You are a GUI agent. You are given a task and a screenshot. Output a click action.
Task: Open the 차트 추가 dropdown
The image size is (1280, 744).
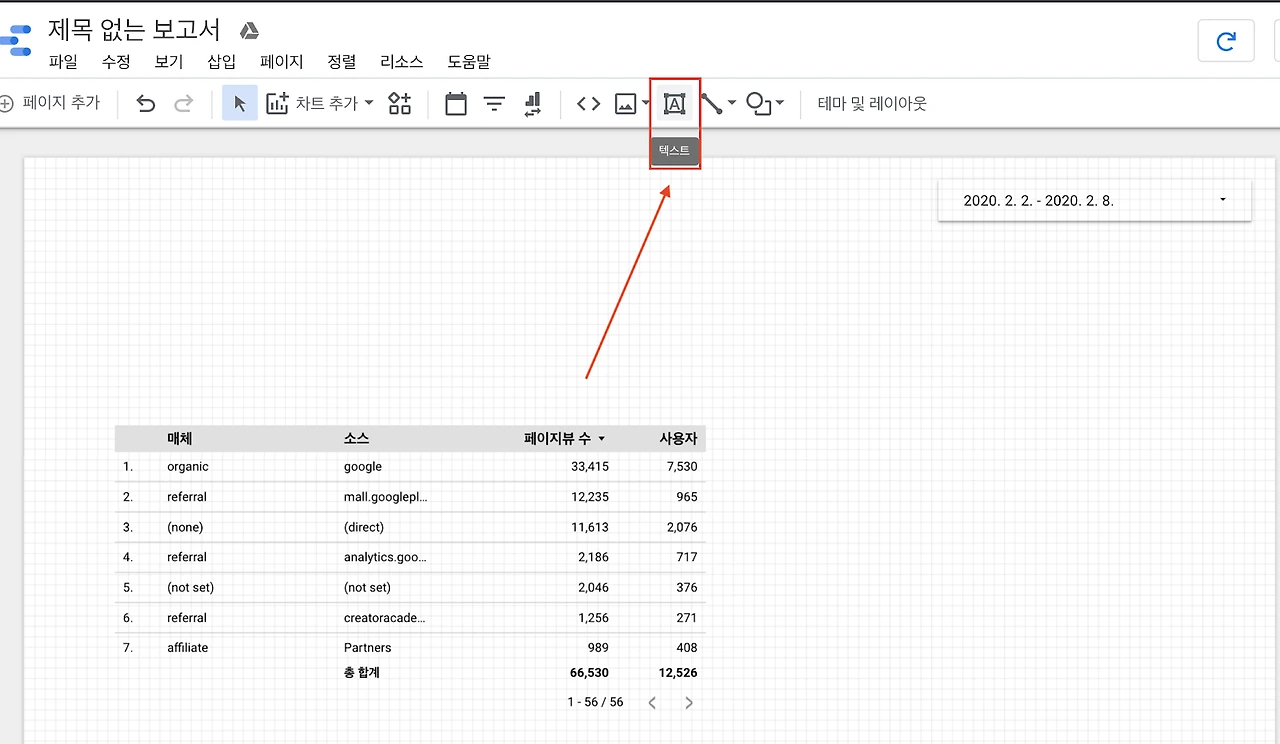tap(320, 103)
